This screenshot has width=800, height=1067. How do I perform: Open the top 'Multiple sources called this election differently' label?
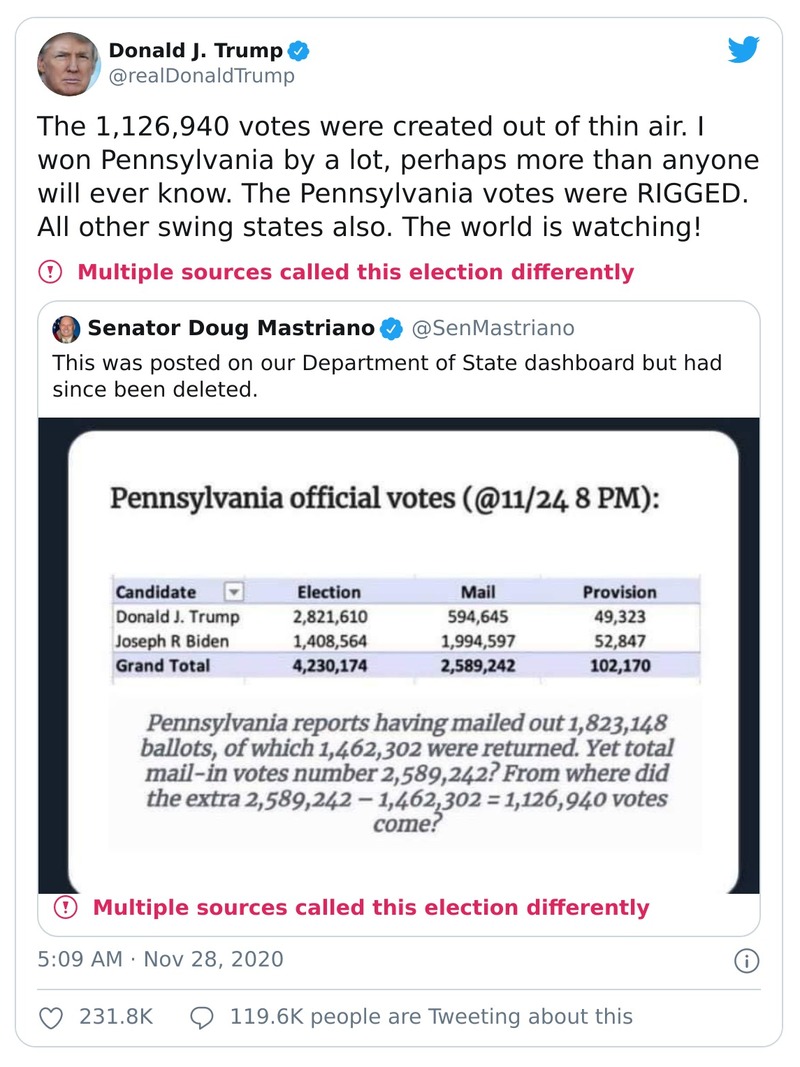pos(355,271)
